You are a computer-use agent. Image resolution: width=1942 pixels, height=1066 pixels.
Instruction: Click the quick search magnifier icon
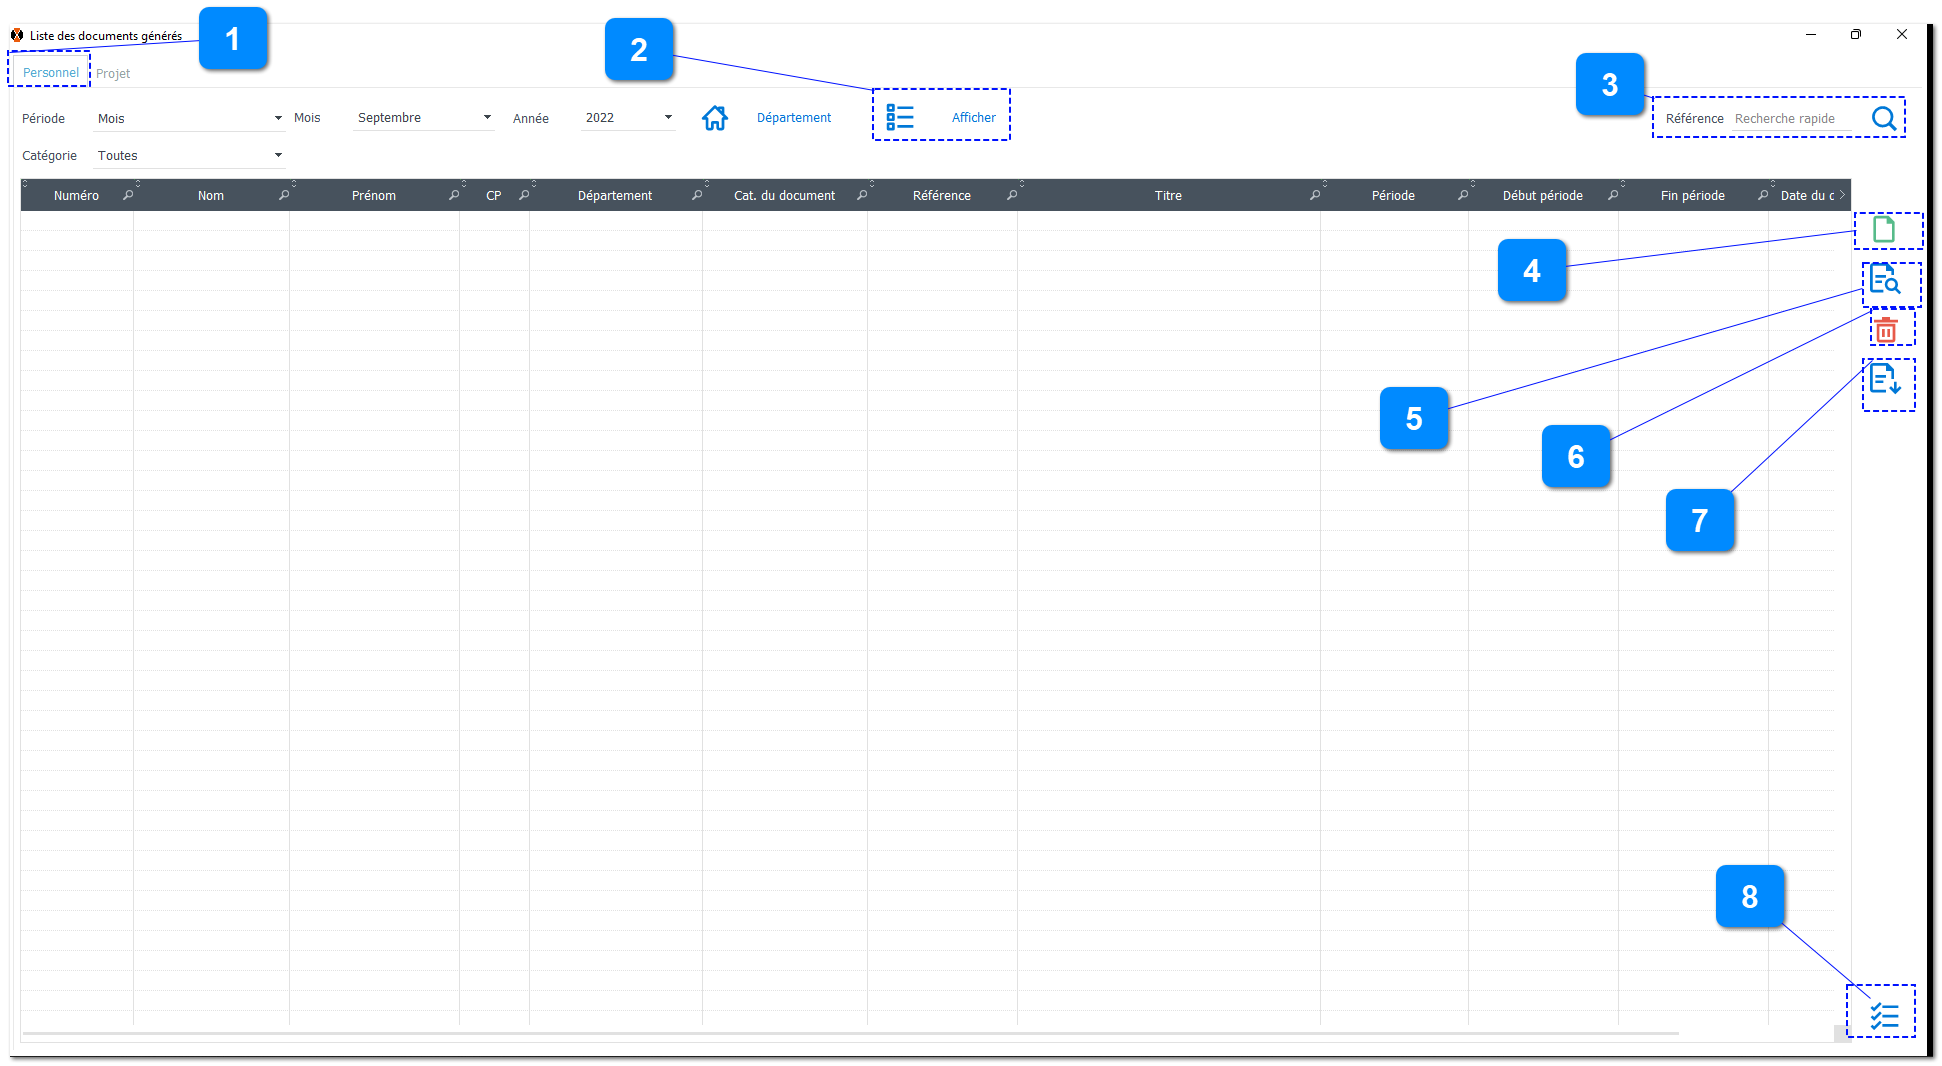pyautogui.click(x=1883, y=118)
